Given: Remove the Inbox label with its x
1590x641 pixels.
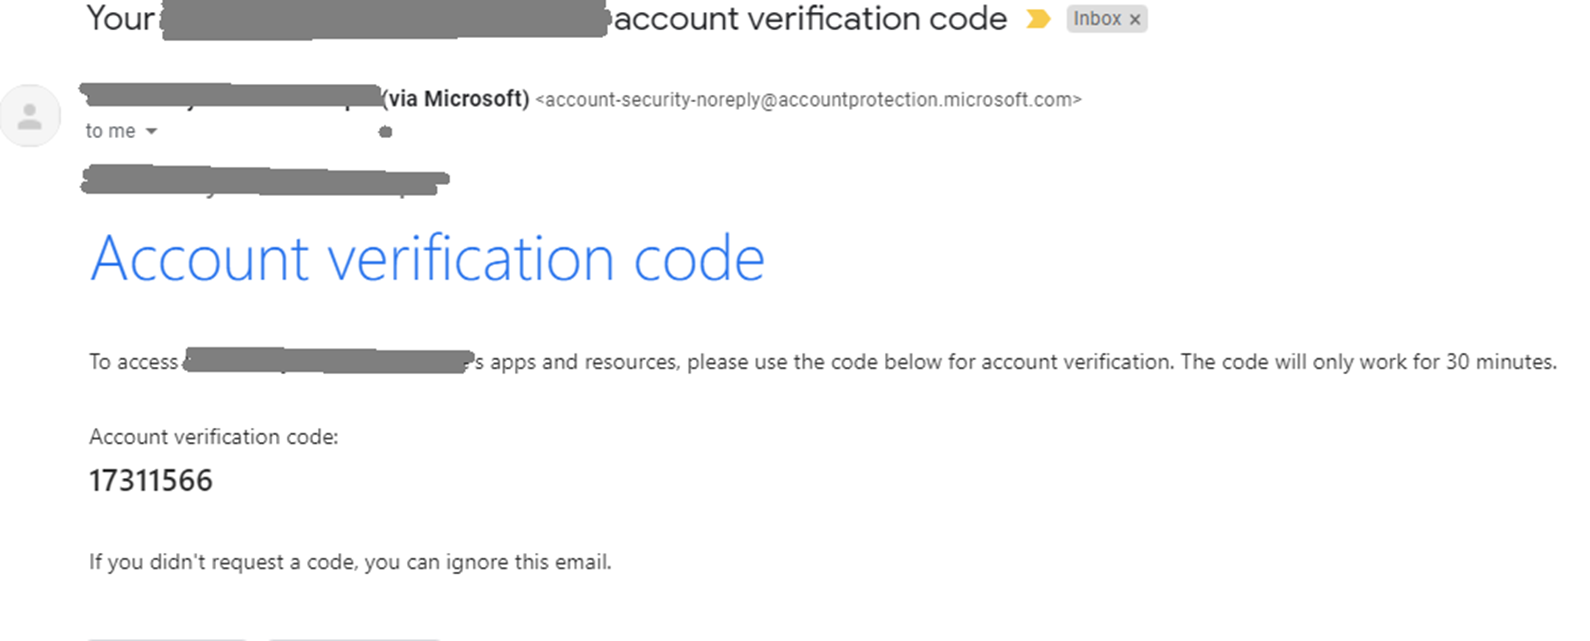Looking at the screenshot, I should 1135,19.
